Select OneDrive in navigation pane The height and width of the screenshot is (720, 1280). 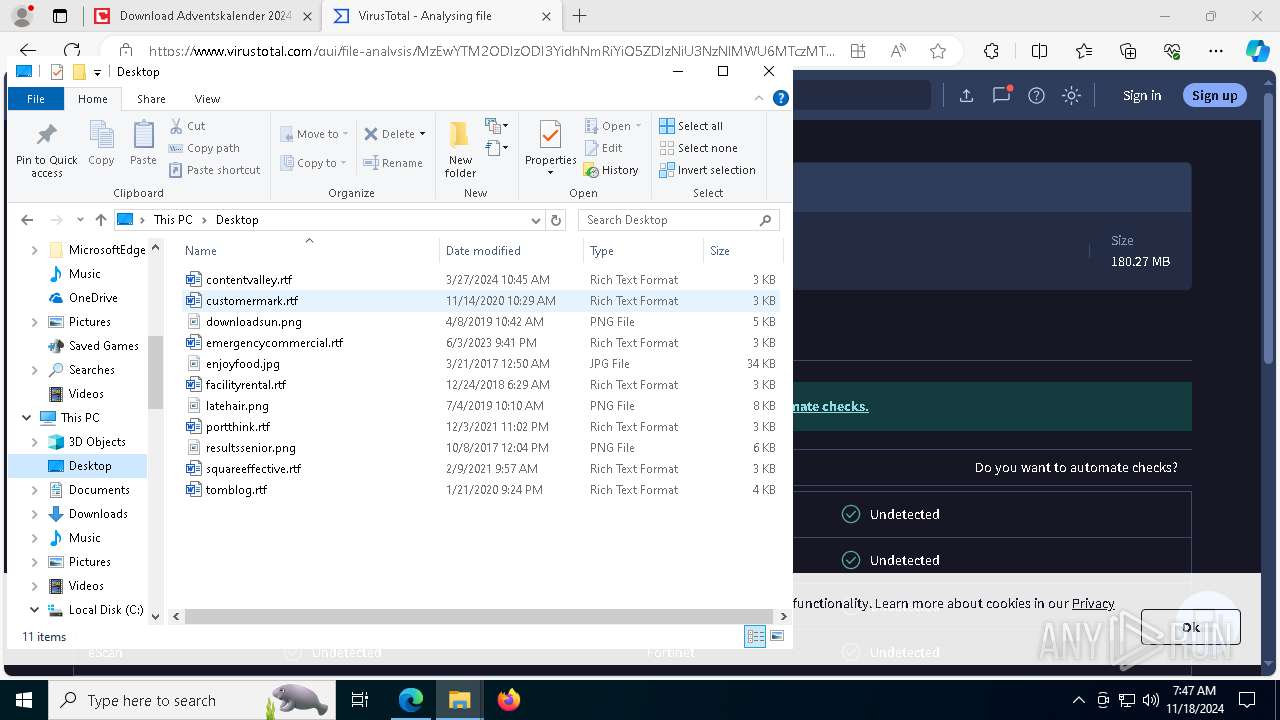point(93,298)
